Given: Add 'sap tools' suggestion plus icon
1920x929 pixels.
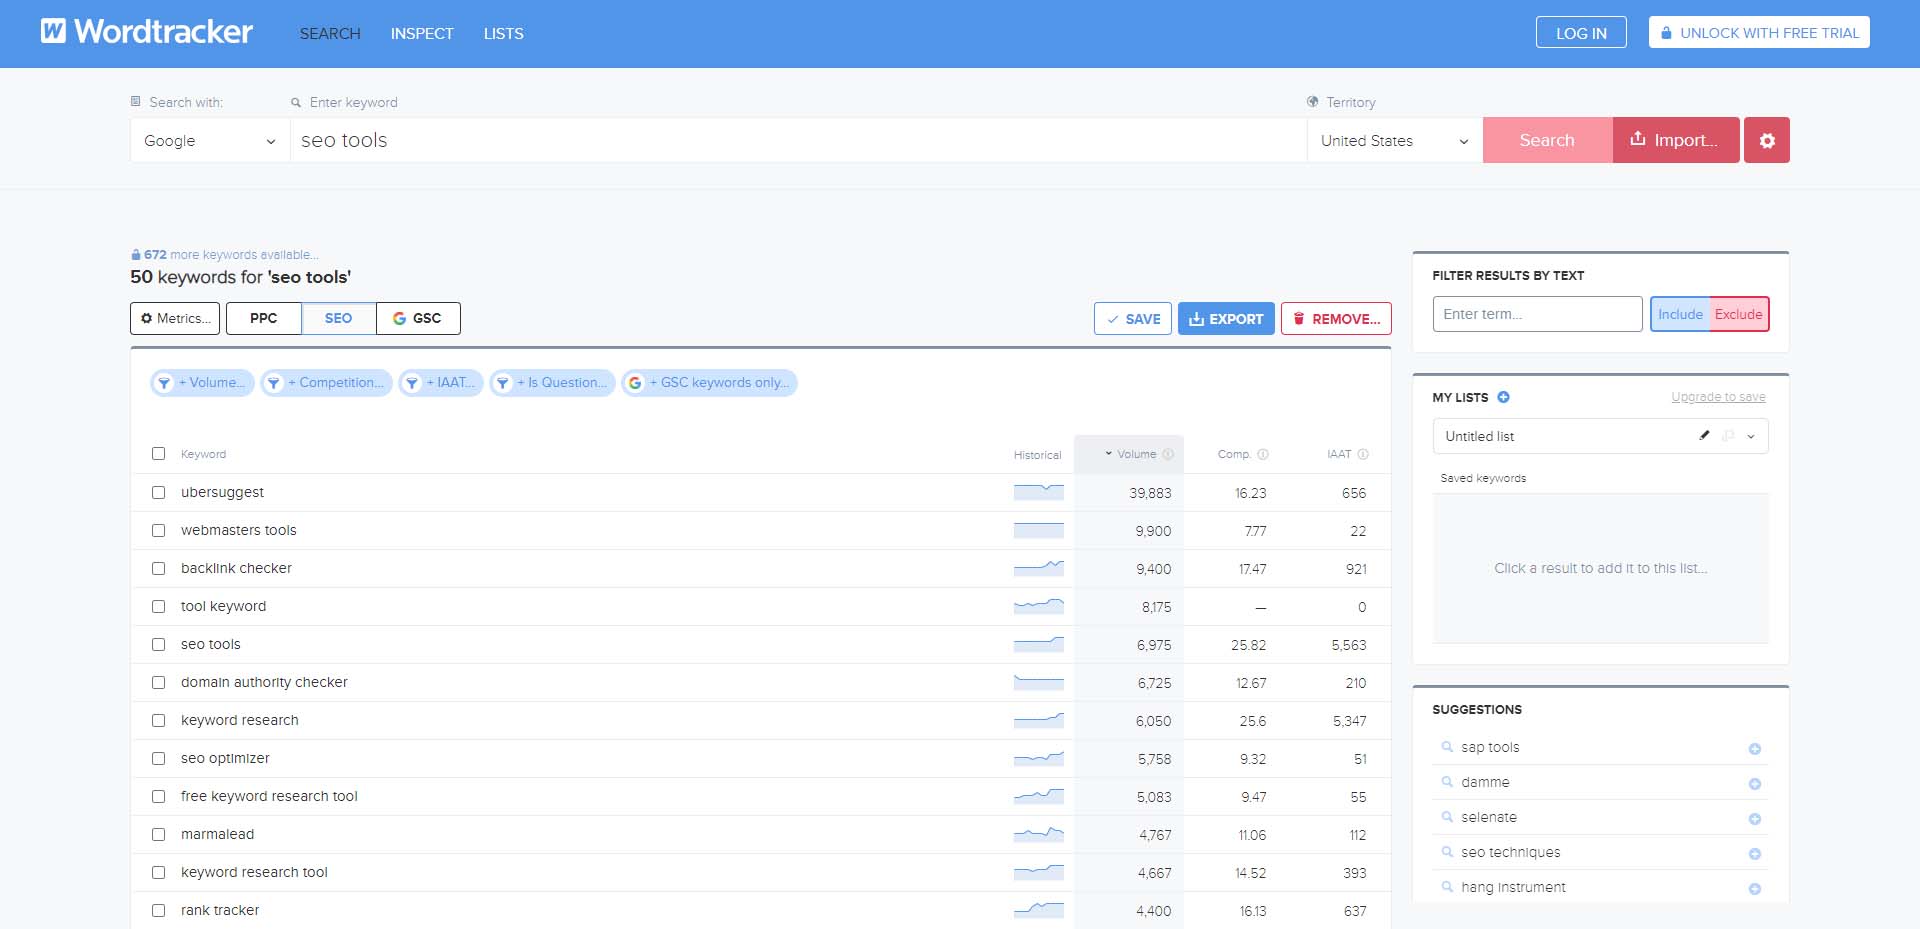Looking at the screenshot, I should tap(1754, 749).
